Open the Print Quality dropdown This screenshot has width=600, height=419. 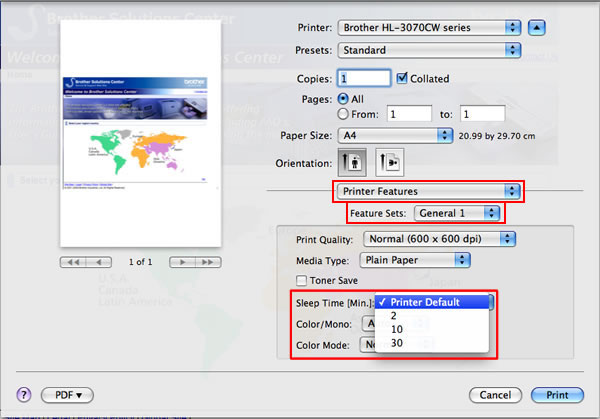439,239
